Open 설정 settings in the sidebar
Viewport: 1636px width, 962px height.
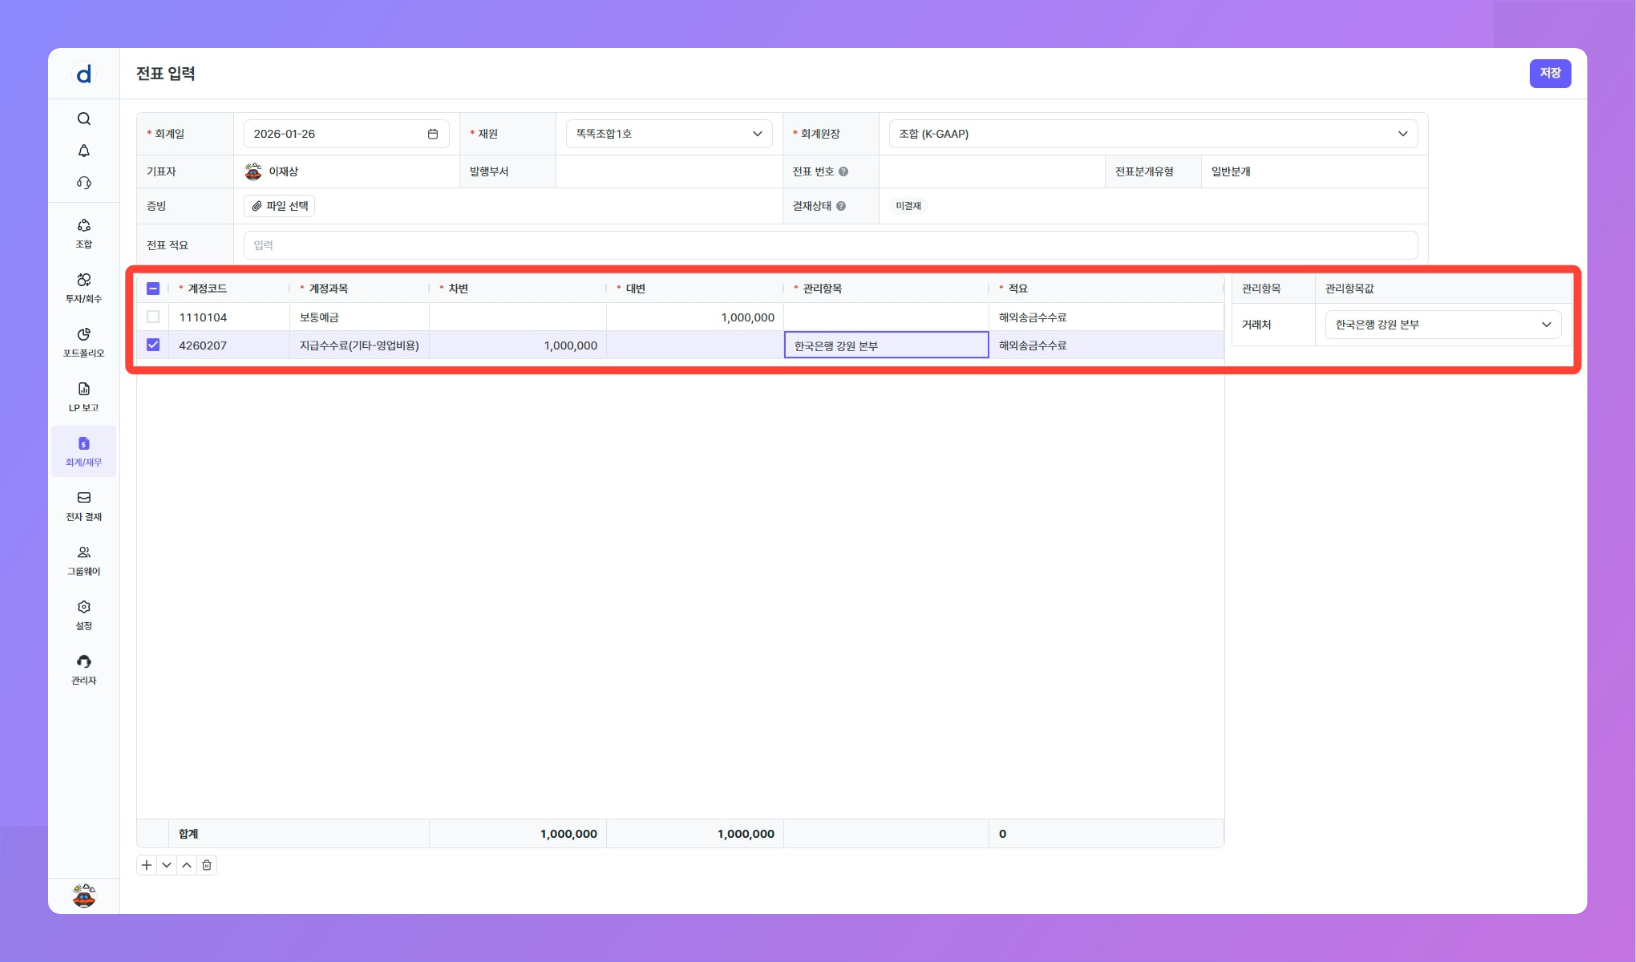(84, 615)
